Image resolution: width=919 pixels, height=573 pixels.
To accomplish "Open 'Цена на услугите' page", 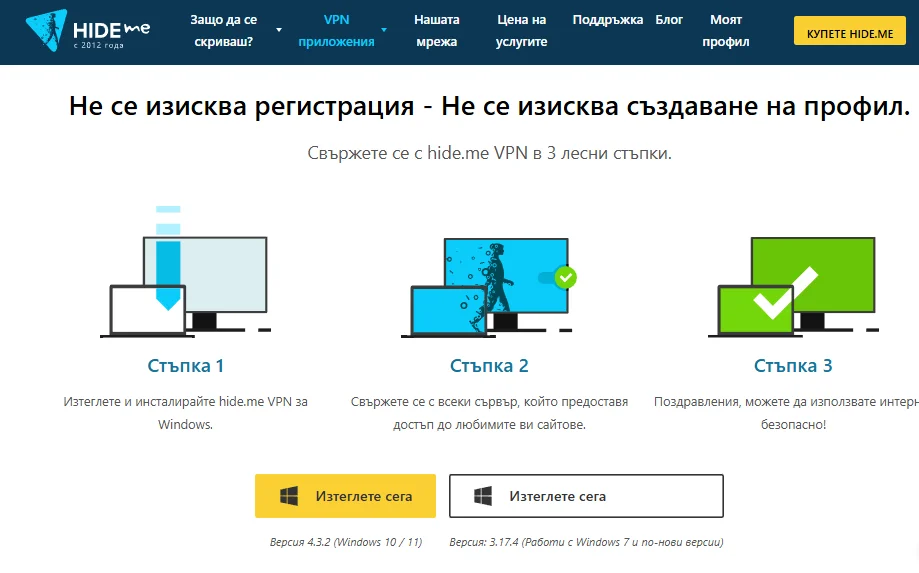I will click(521, 30).
